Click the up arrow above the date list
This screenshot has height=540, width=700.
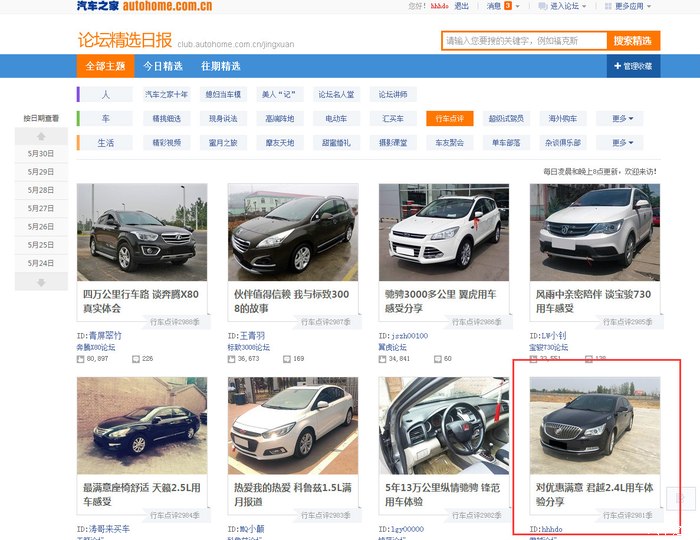(x=41, y=135)
